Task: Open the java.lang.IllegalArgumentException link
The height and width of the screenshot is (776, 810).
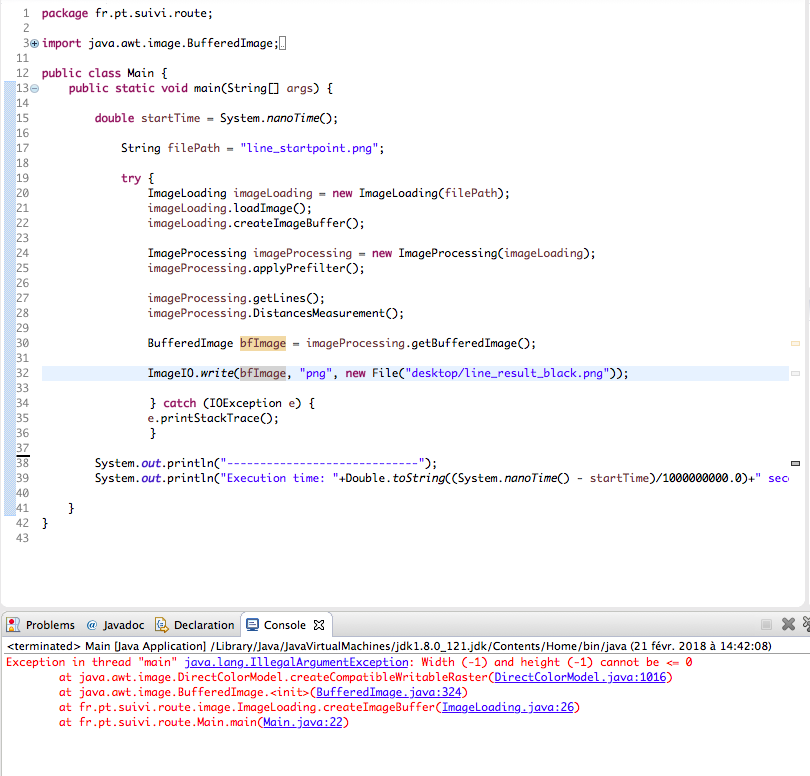Action: click(297, 662)
